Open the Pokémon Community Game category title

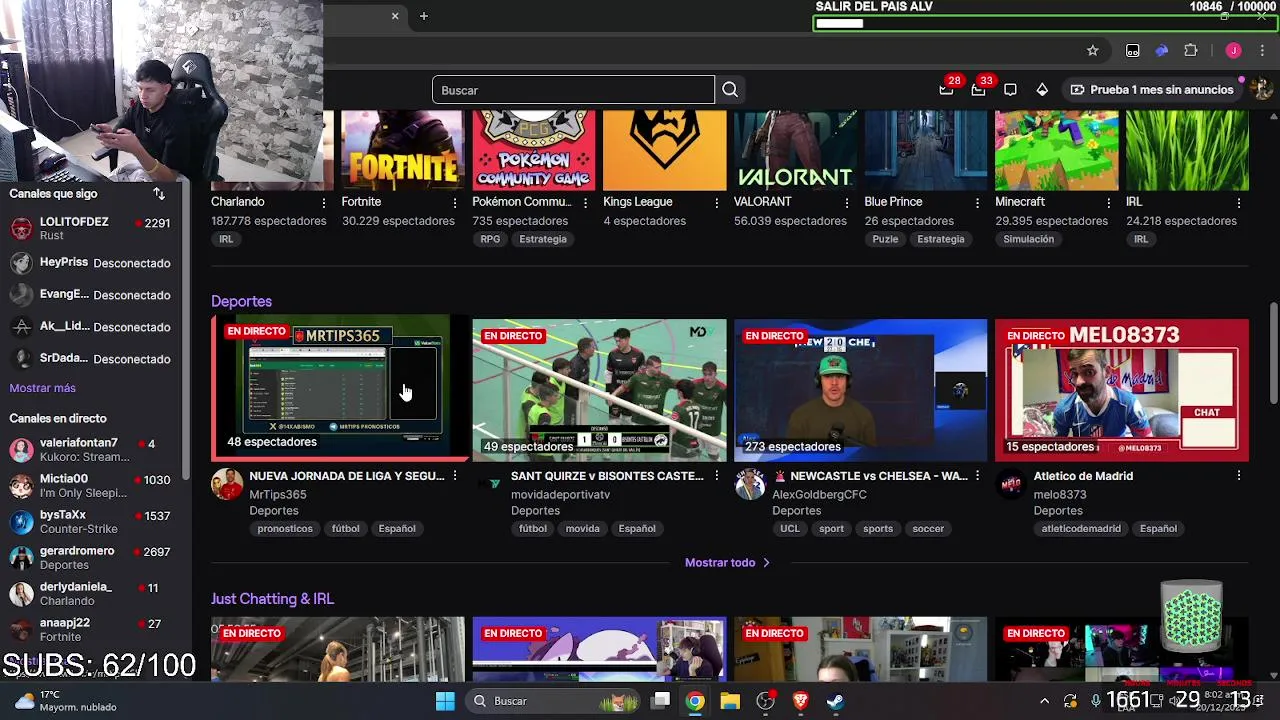click(x=522, y=202)
